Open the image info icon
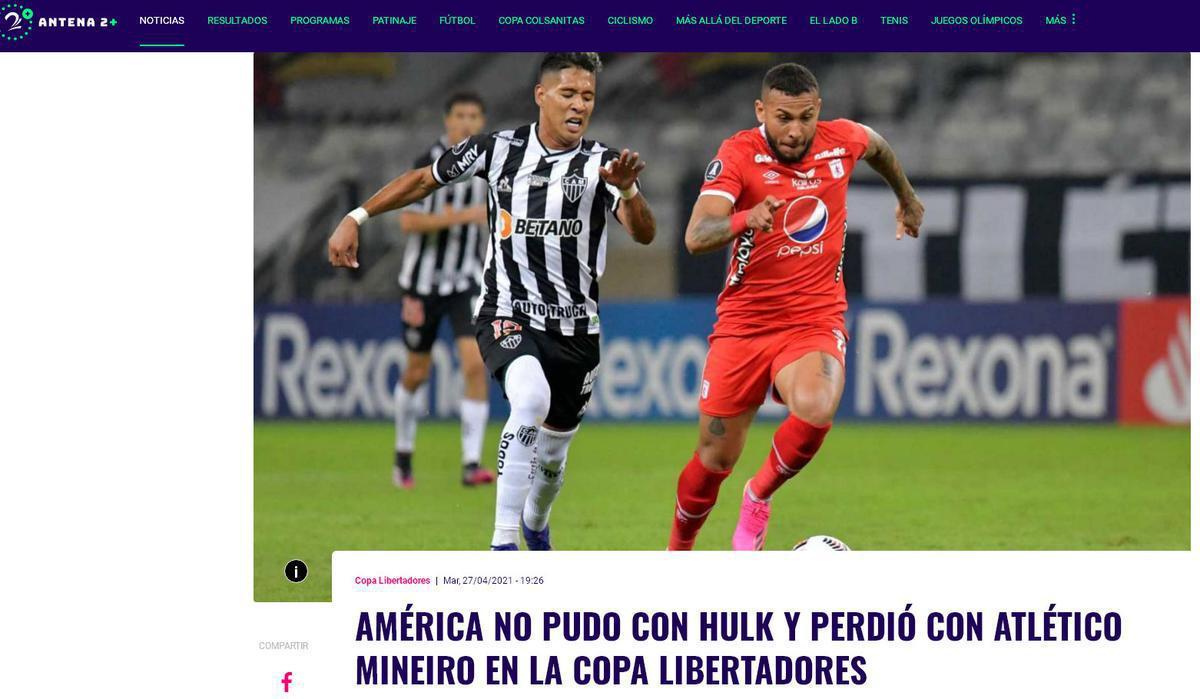Viewport: 1200px width, 699px height. 296,571
